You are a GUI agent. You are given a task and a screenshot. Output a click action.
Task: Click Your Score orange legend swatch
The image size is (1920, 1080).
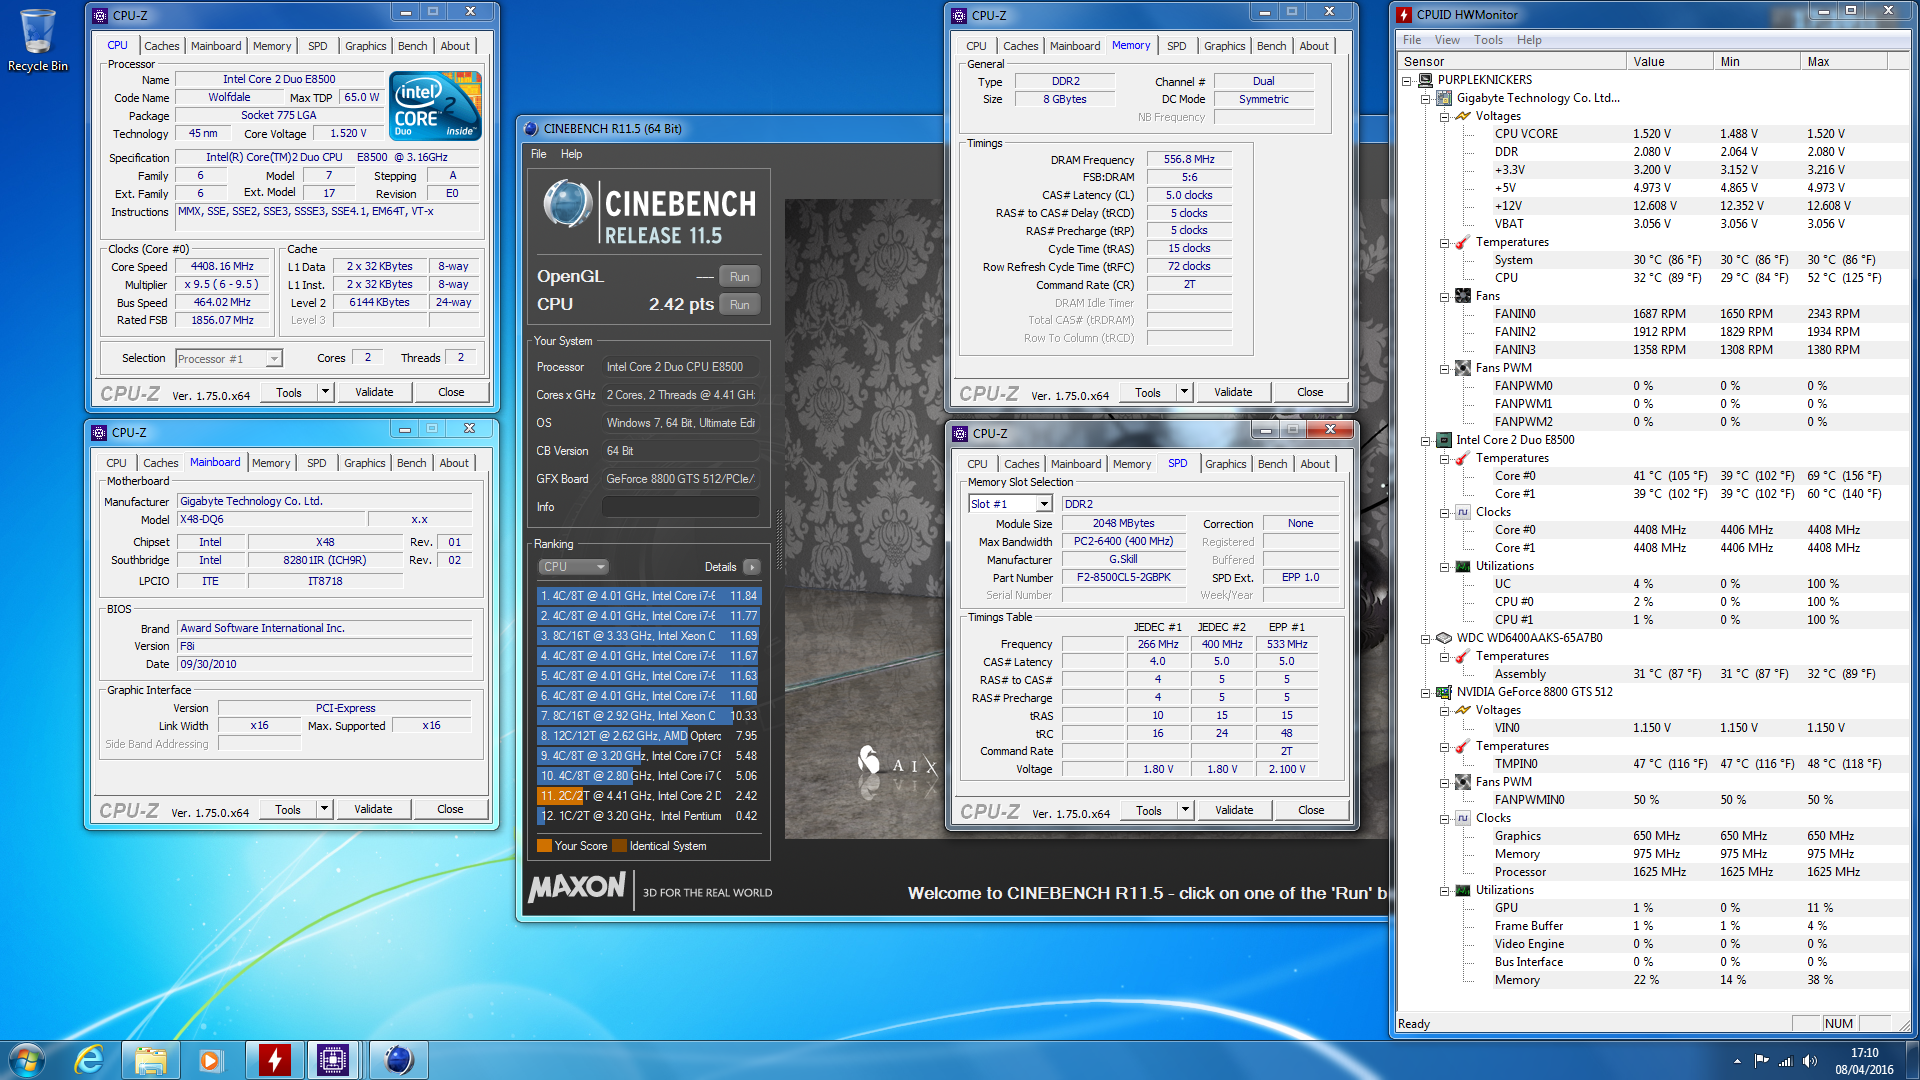[x=544, y=846]
